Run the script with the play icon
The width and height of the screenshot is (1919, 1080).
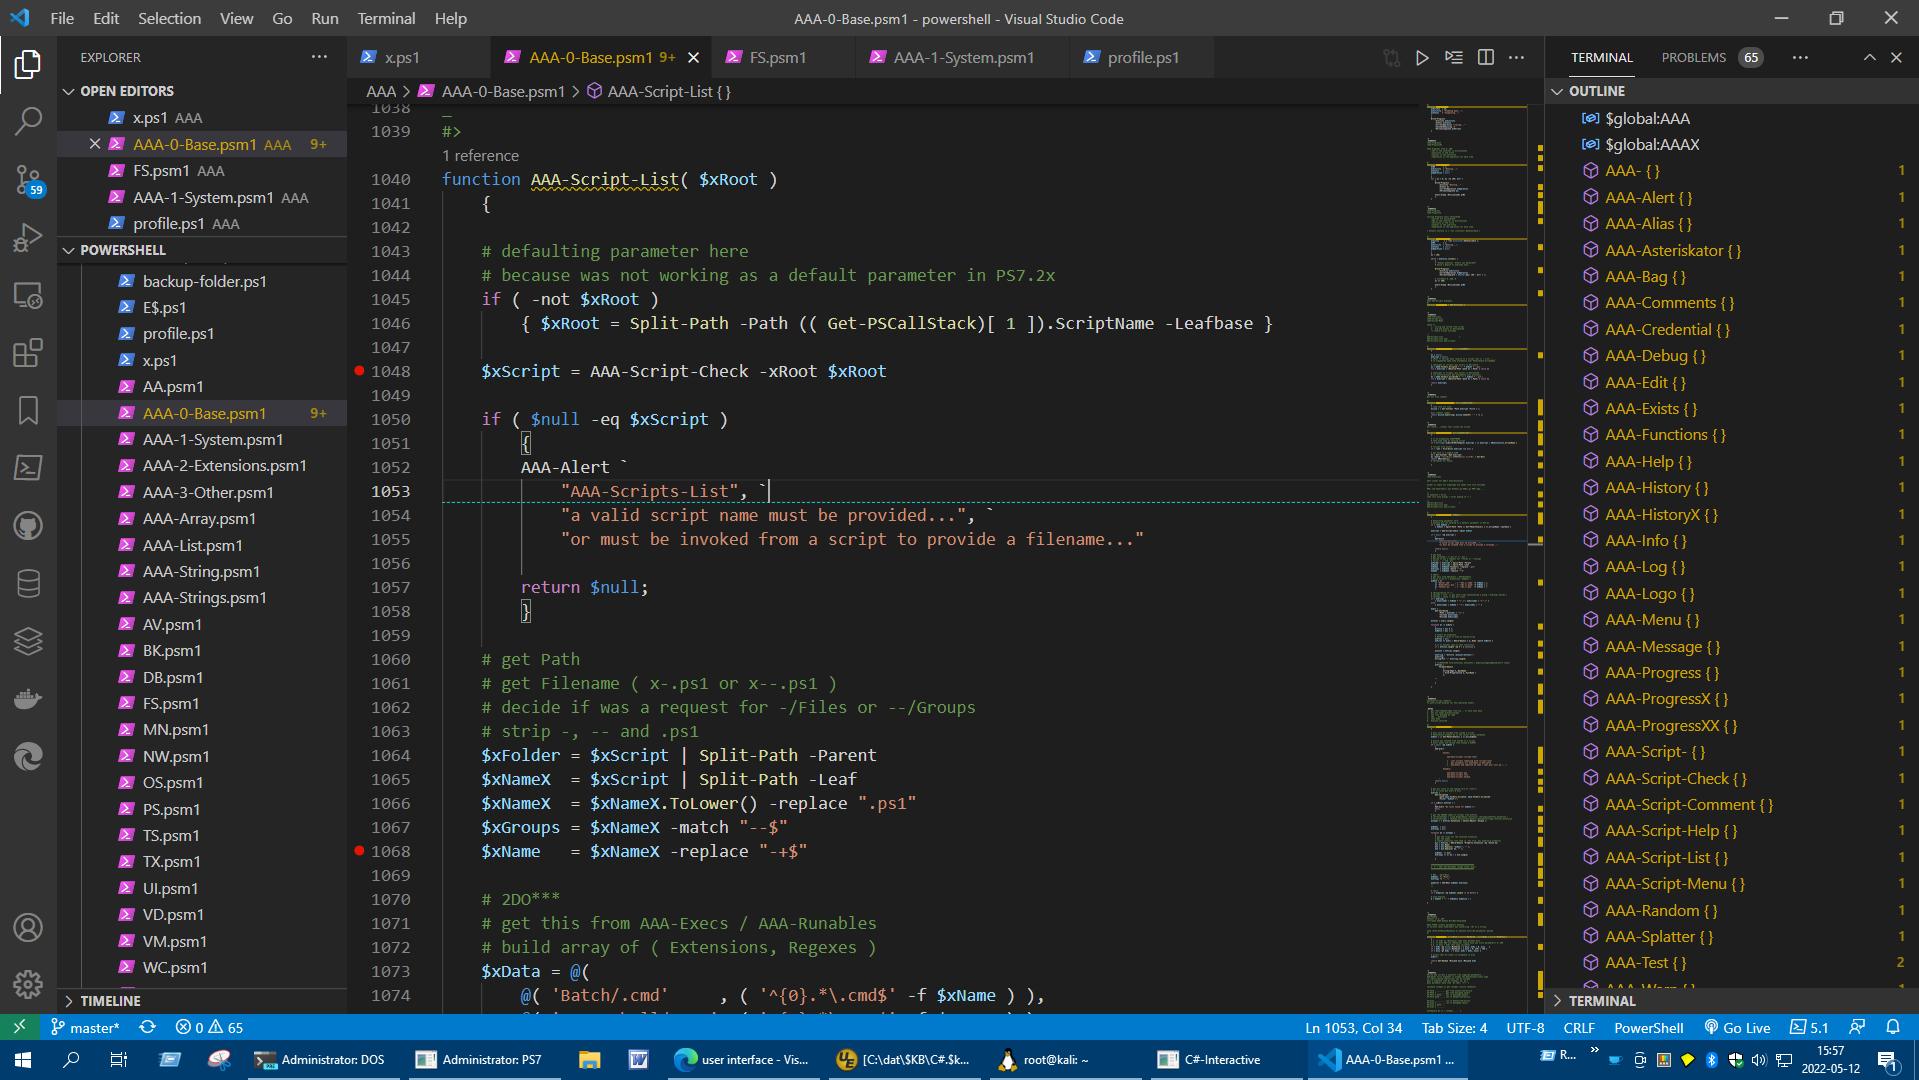pos(1422,58)
